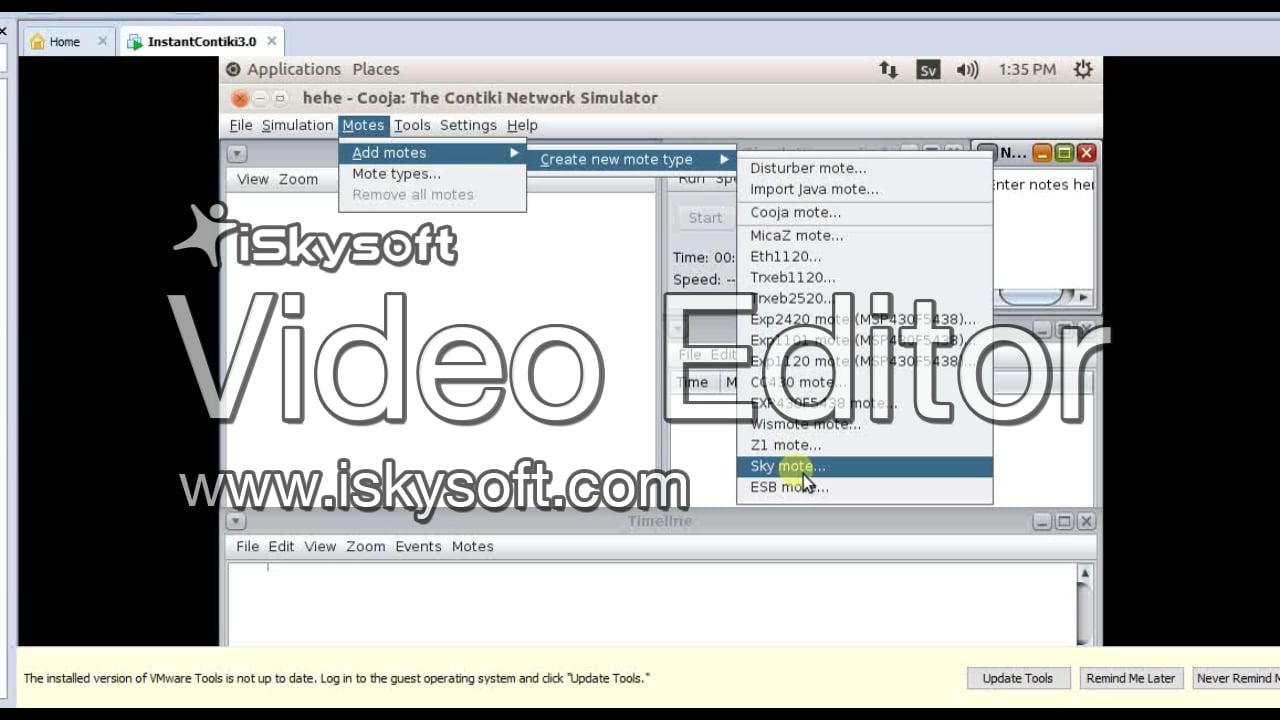Open the Tools menu
This screenshot has width=1280, height=720.
point(412,125)
